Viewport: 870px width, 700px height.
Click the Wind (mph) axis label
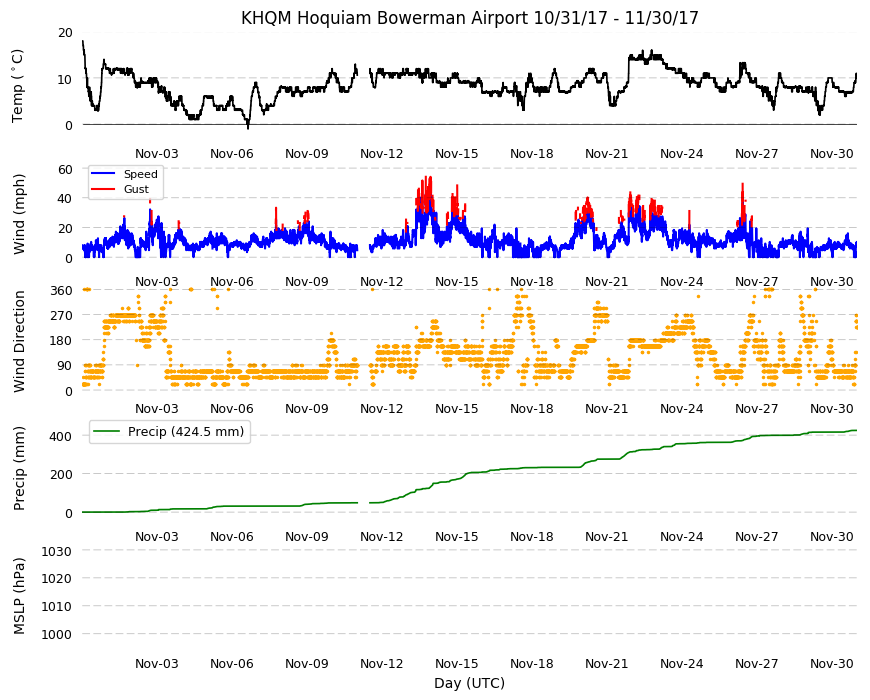pyautogui.click(x=19, y=214)
